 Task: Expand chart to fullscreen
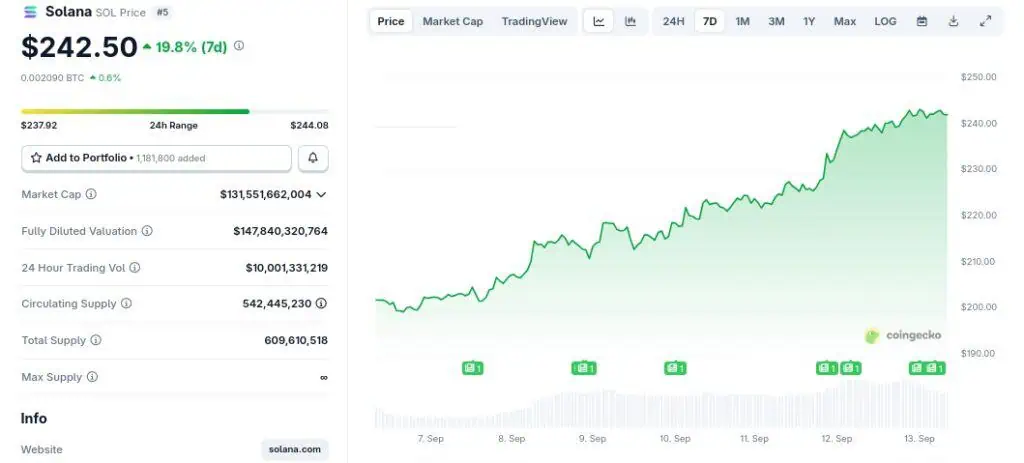(985, 21)
